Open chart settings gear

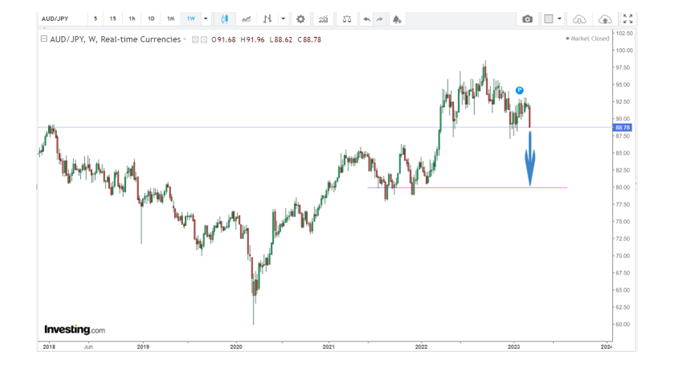tap(301, 19)
